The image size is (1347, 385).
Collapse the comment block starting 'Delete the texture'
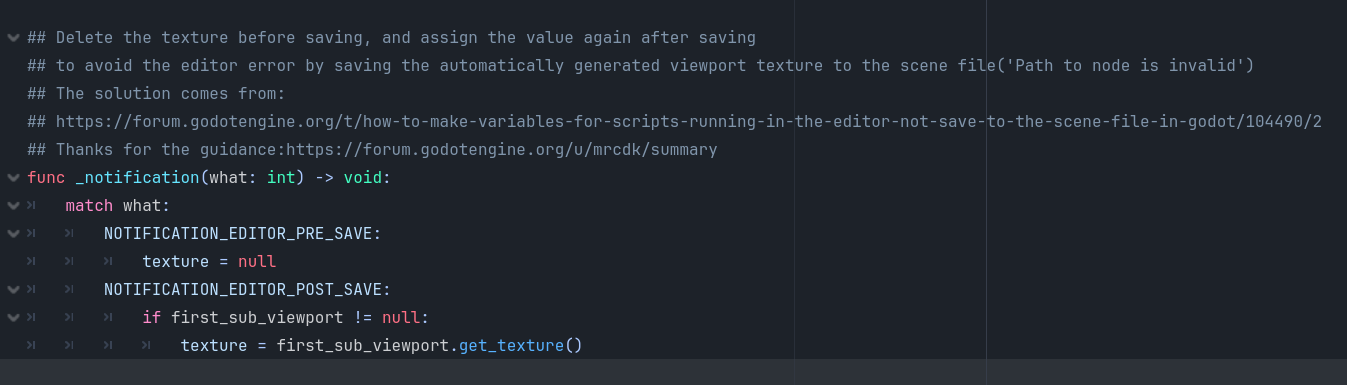coord(12,38)
